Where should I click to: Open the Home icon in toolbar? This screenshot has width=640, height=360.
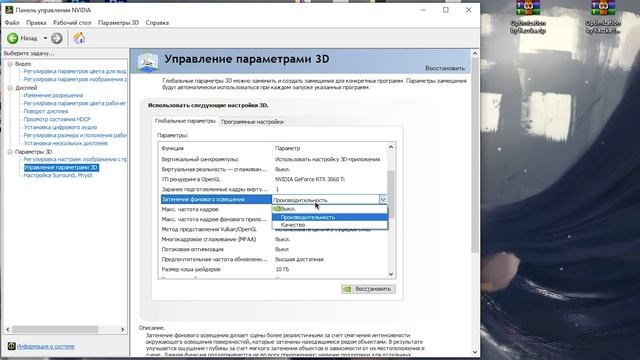(x=79, y=38)
